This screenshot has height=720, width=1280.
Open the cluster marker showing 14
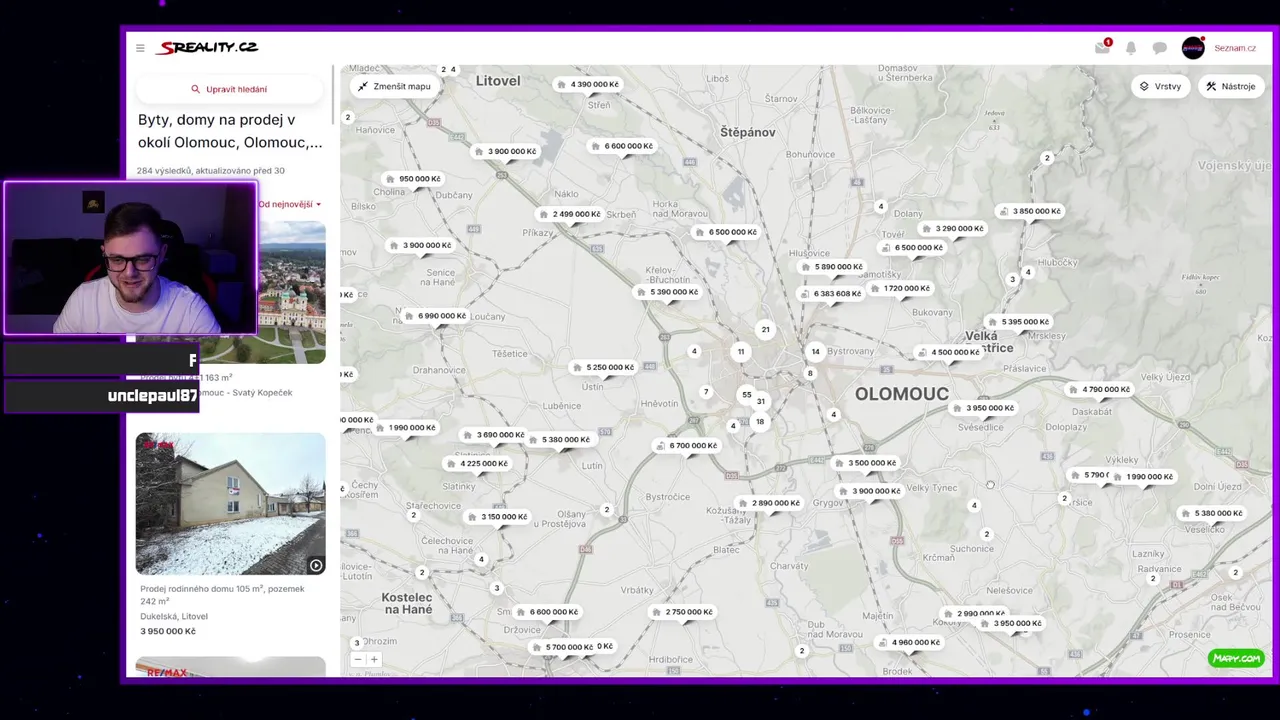pos(815,351)
